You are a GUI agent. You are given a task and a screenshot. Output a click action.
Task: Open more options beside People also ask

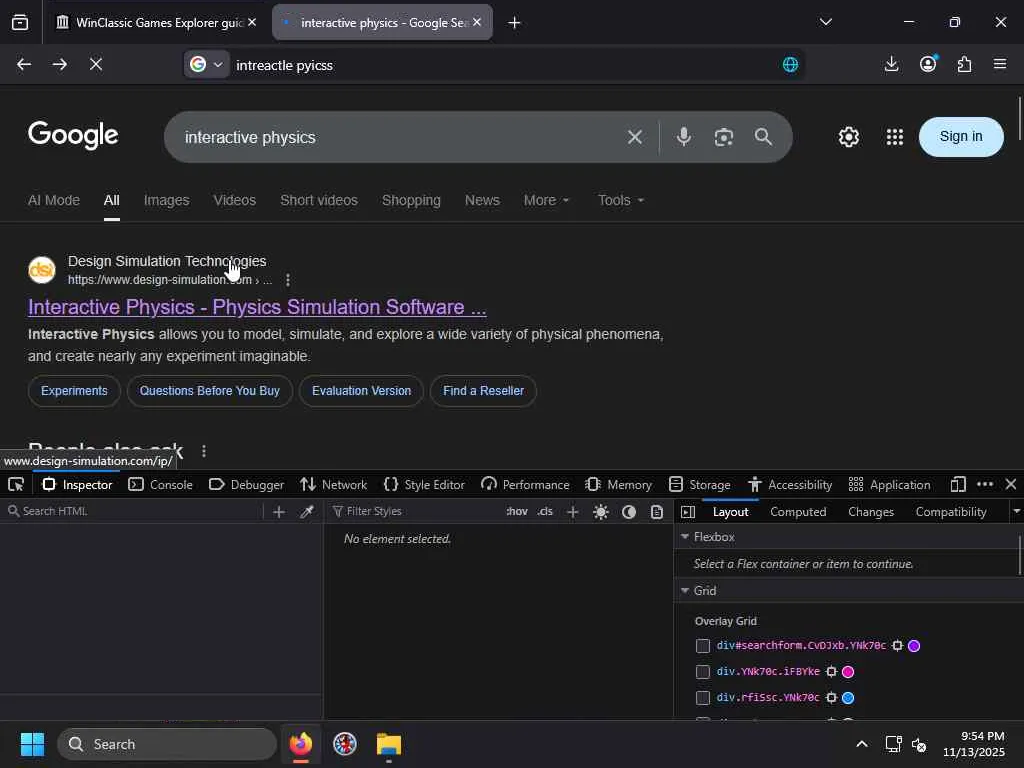(204, 451)
